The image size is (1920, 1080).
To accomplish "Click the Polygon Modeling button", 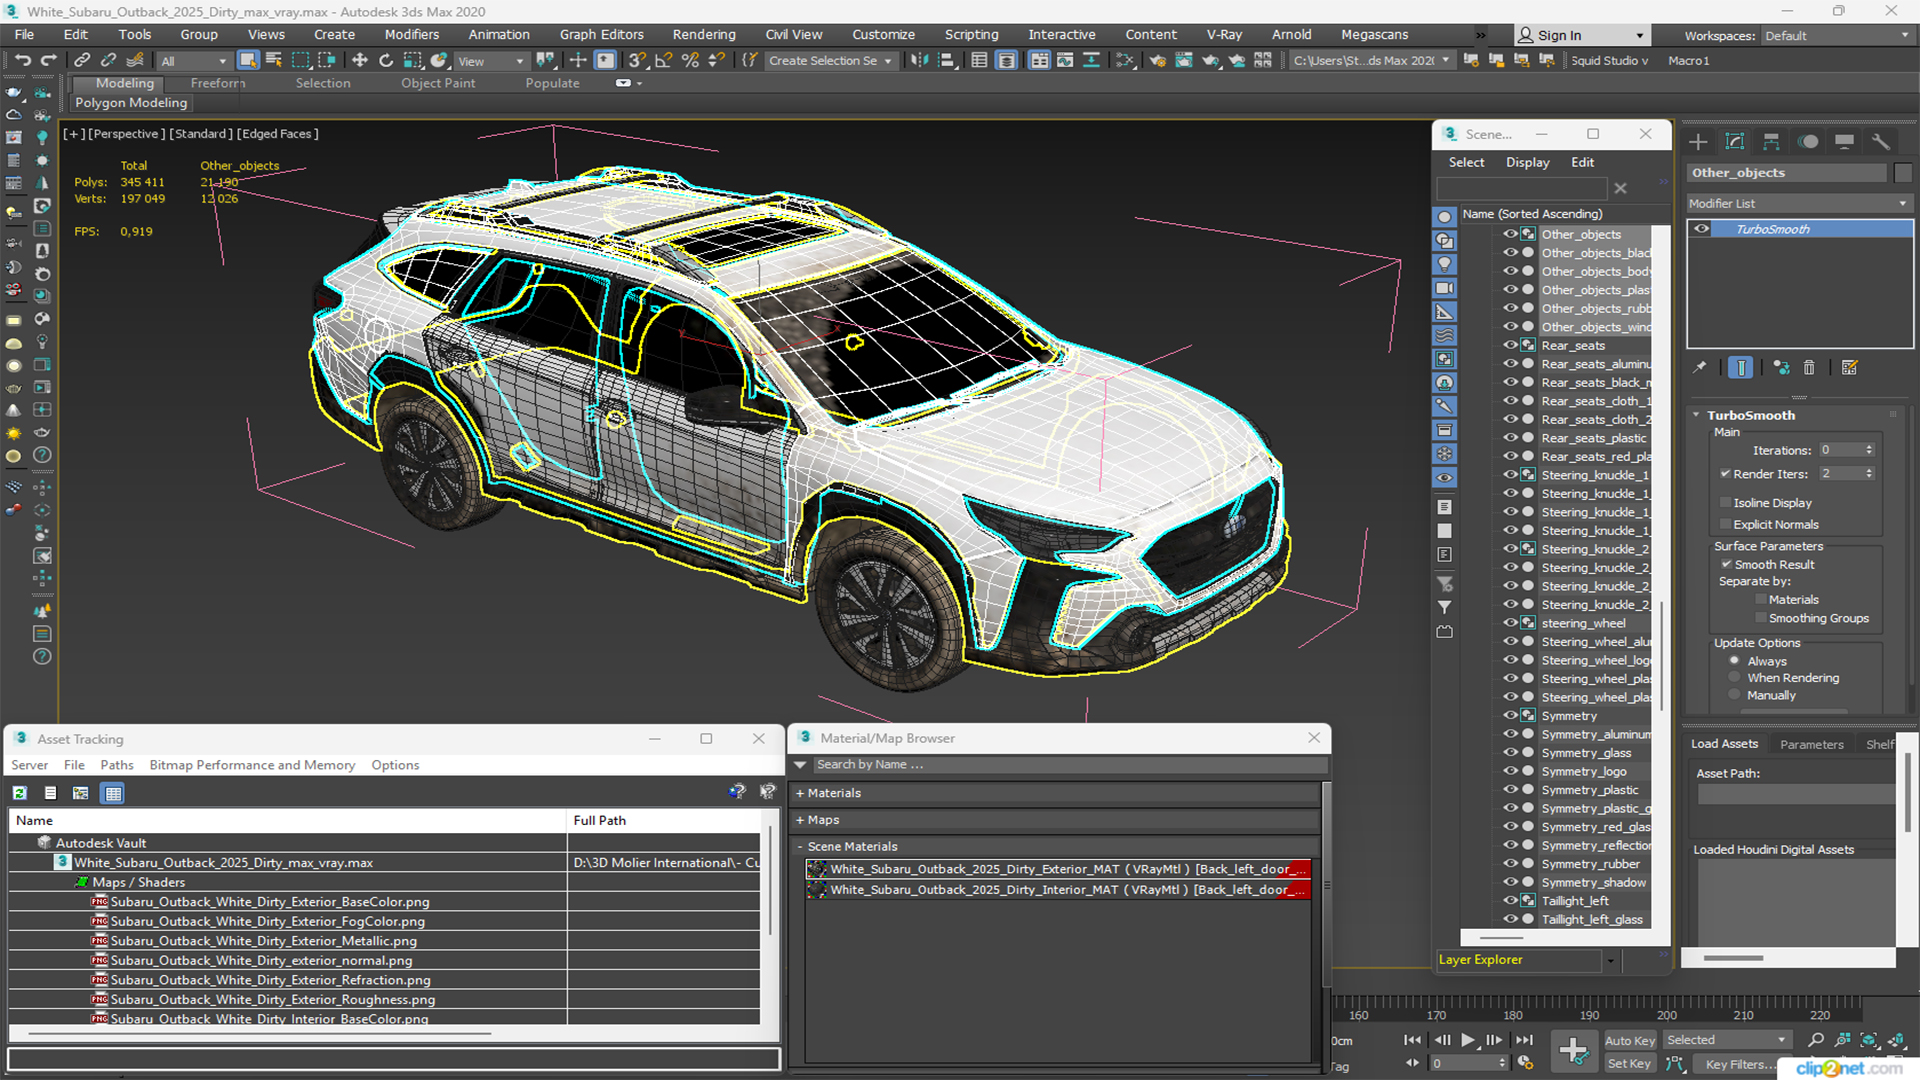I will tap(131, 103).
